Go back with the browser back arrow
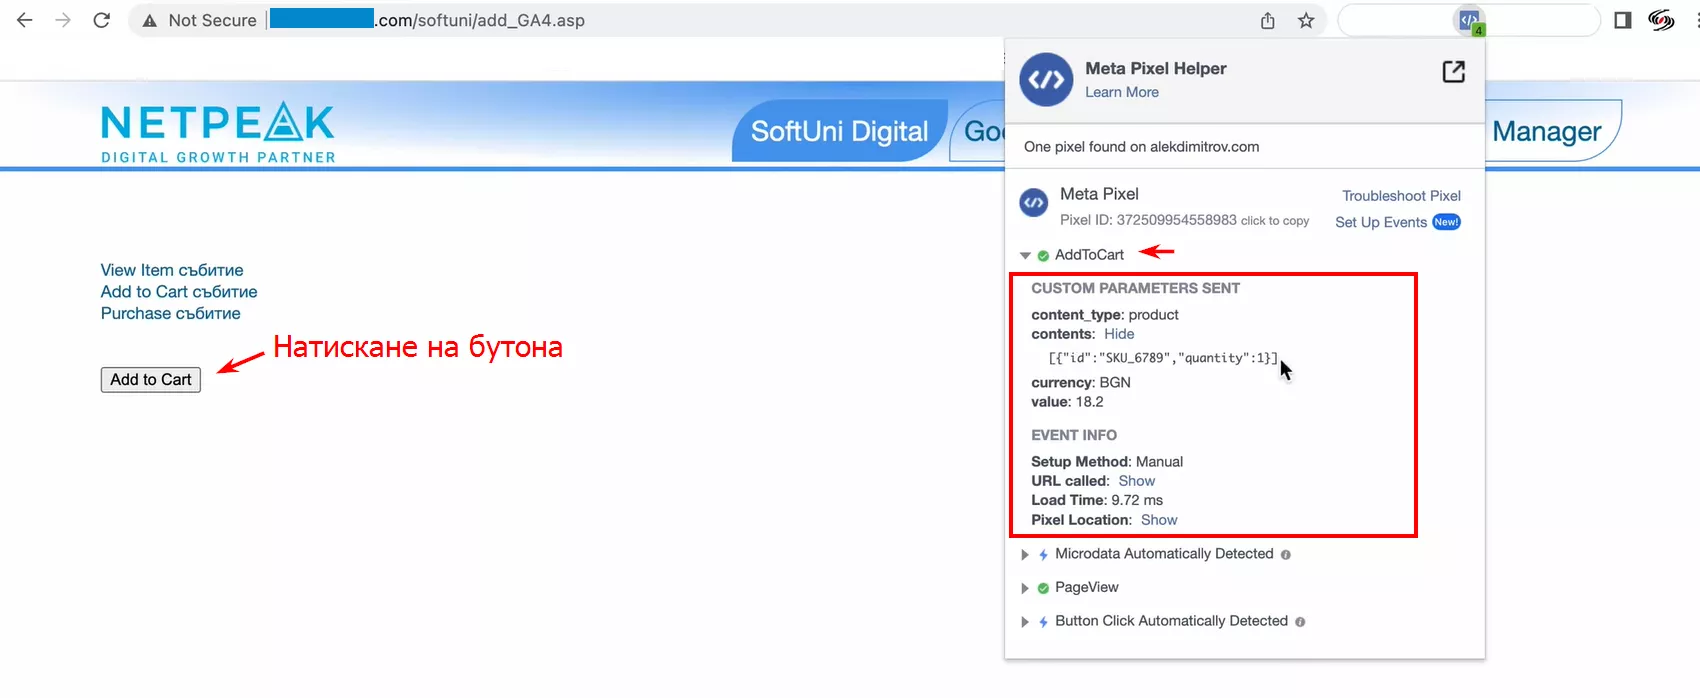Viewport: 1700px width, 698px height. coord(25,20)
